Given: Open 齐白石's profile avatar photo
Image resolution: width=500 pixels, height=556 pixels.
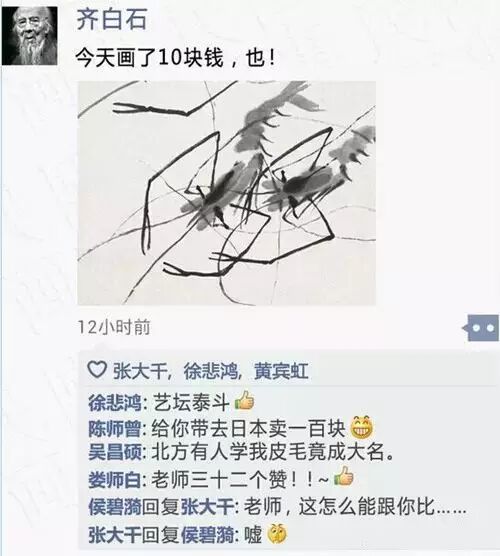Looking at the screenshot, I should click(x=30, y=36).
